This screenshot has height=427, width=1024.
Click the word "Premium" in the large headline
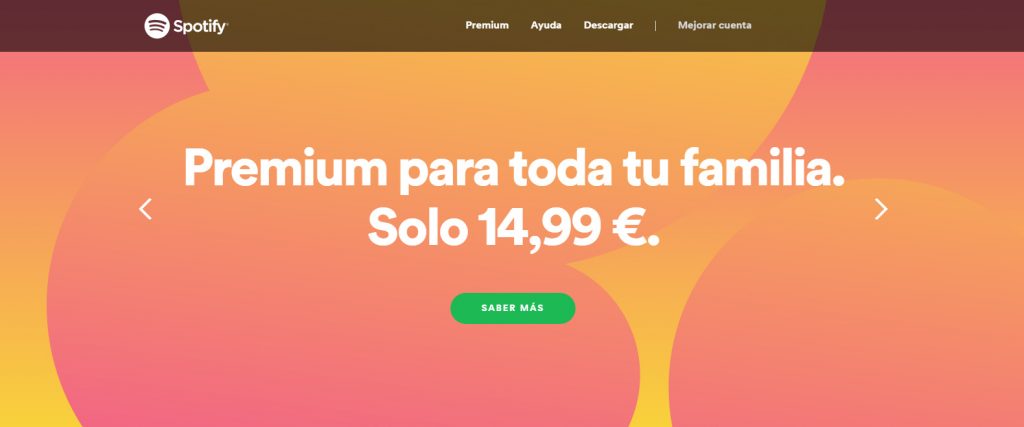285,167
